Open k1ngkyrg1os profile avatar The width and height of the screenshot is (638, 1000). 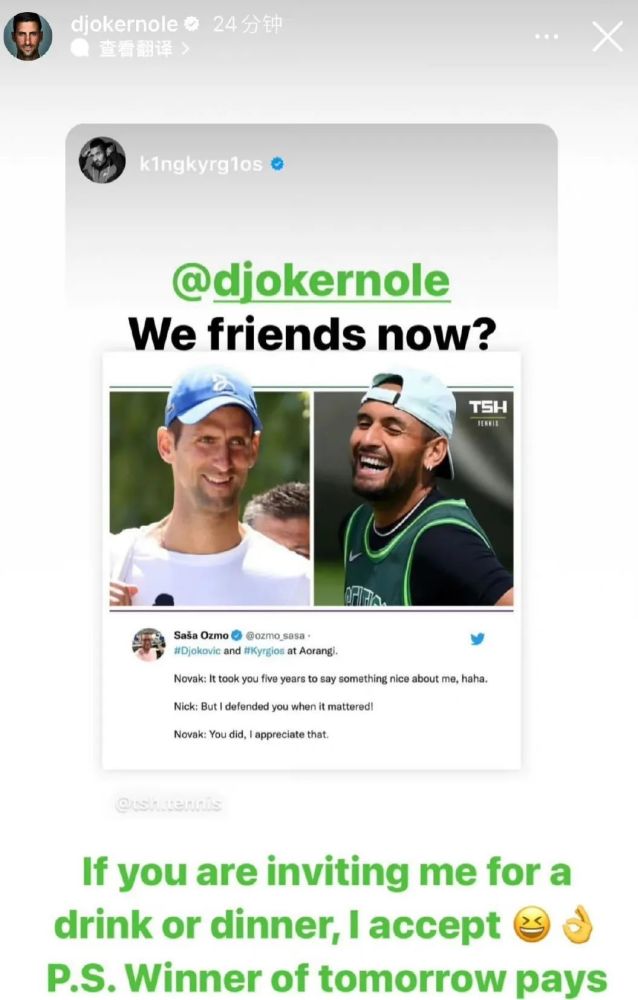[102, 160]
